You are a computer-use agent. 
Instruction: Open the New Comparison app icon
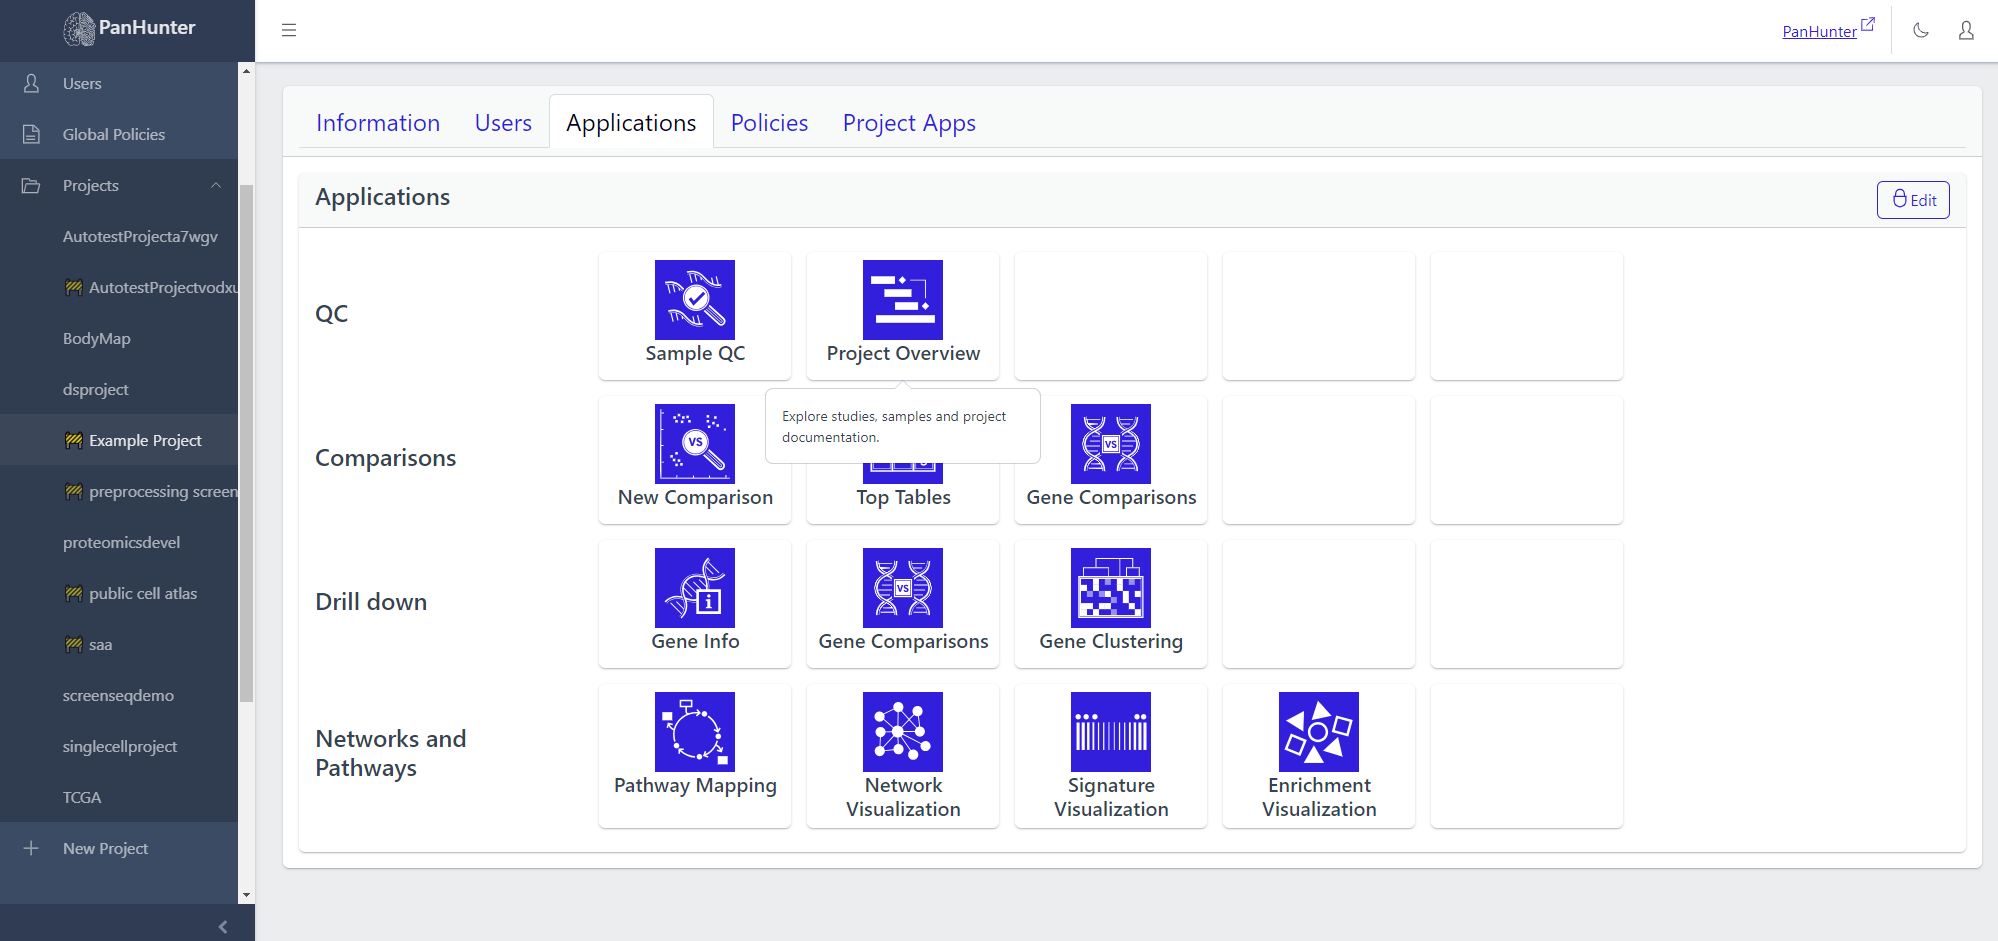pos(694,444)
